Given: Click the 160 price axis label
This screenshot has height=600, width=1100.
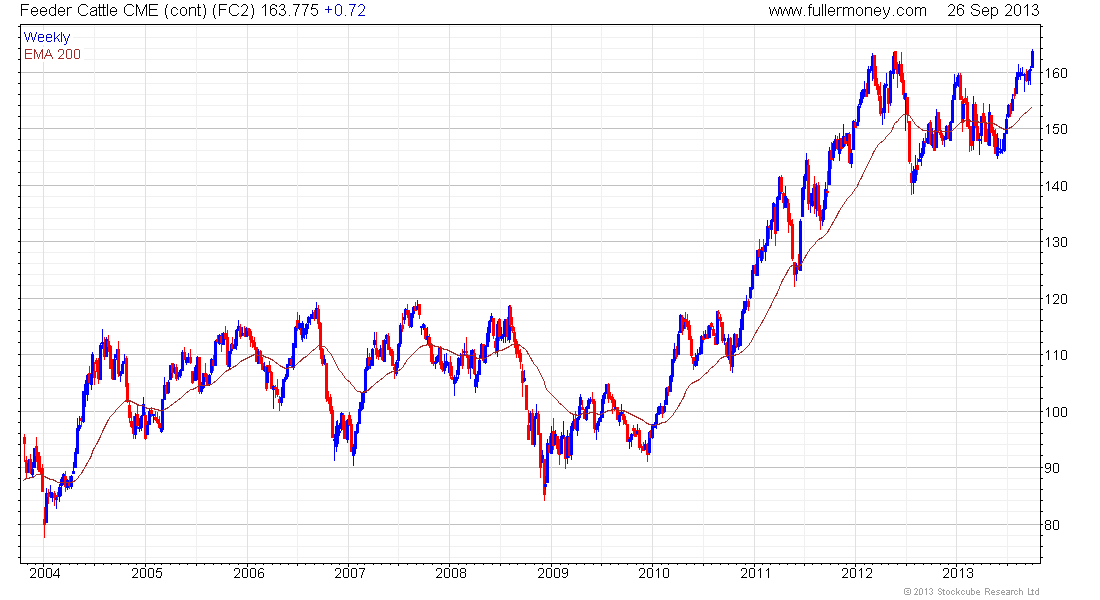Looking at the screenshot, I should (1056, 73).
